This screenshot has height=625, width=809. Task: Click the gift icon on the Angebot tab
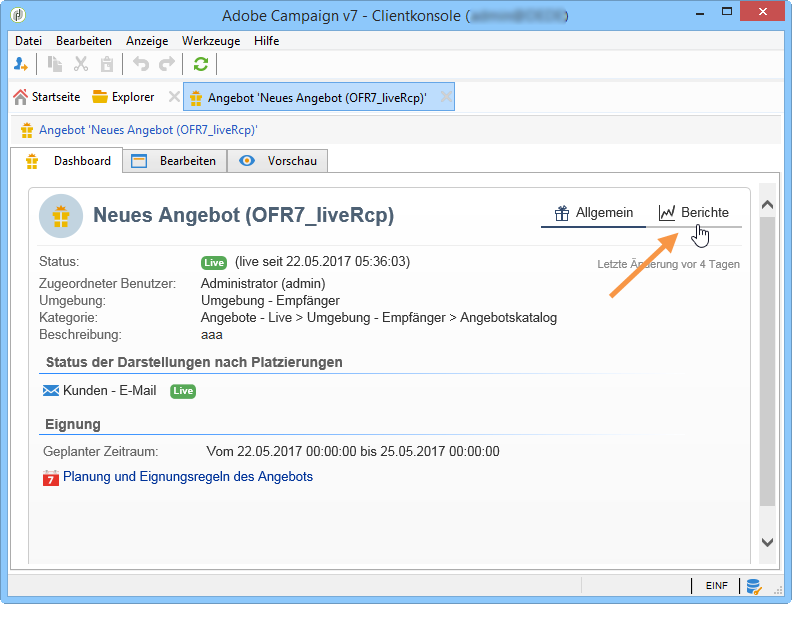point(196,98)
